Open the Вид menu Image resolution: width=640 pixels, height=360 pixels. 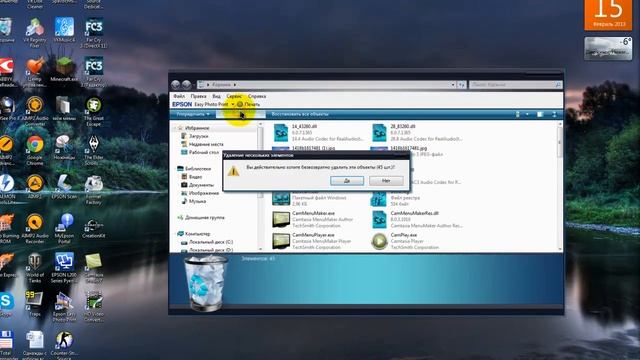tap(216, 96)
